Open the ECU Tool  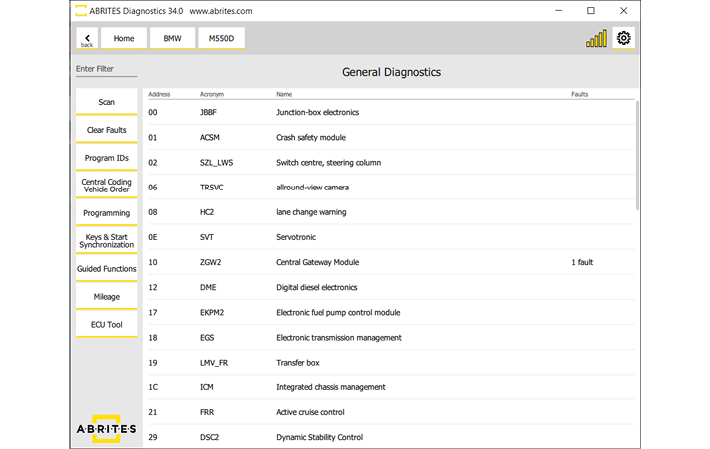(106, 325)
